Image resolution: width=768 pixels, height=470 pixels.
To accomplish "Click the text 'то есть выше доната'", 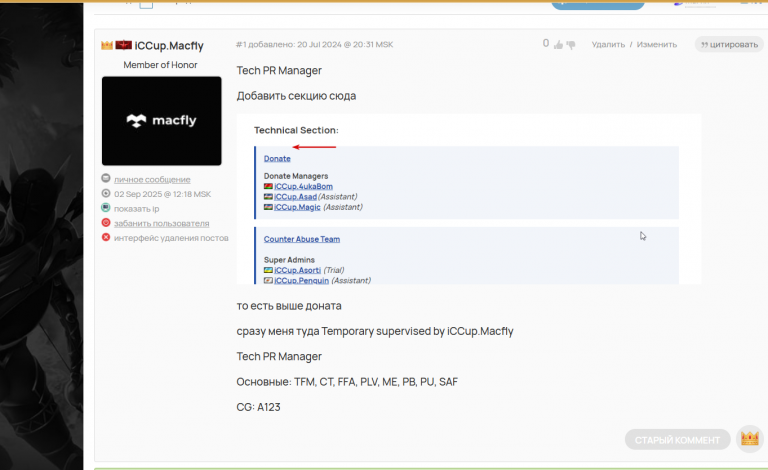I will pyautogui.click(x=289, y=306).
